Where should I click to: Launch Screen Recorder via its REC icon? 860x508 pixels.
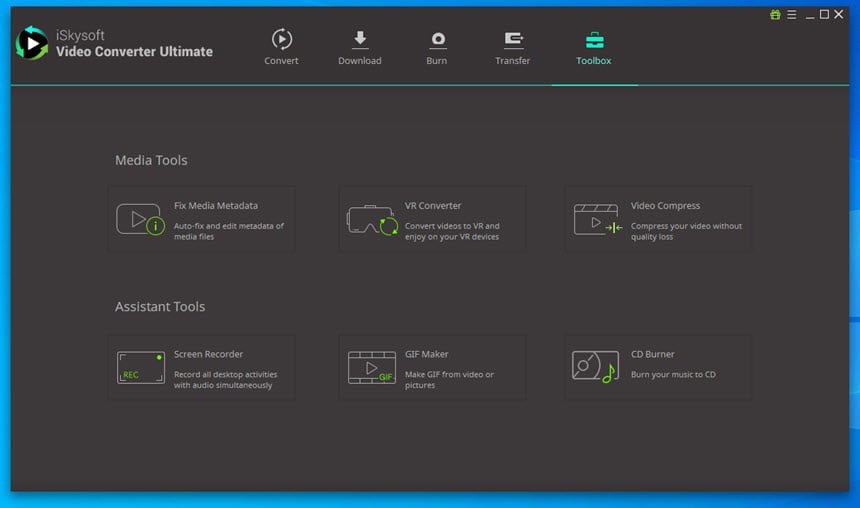tap(140, 367)
